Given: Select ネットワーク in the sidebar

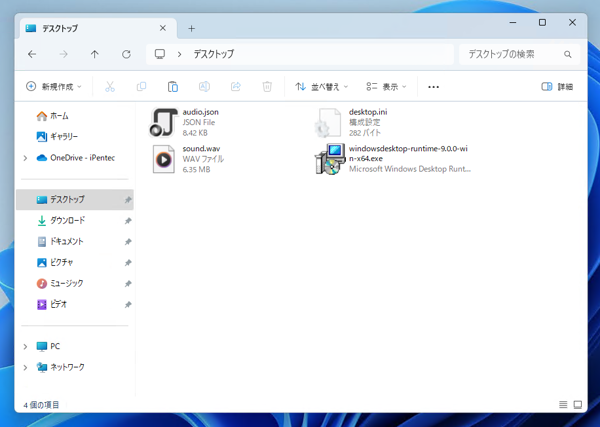Looking at the screenshot, I should 60,367.
